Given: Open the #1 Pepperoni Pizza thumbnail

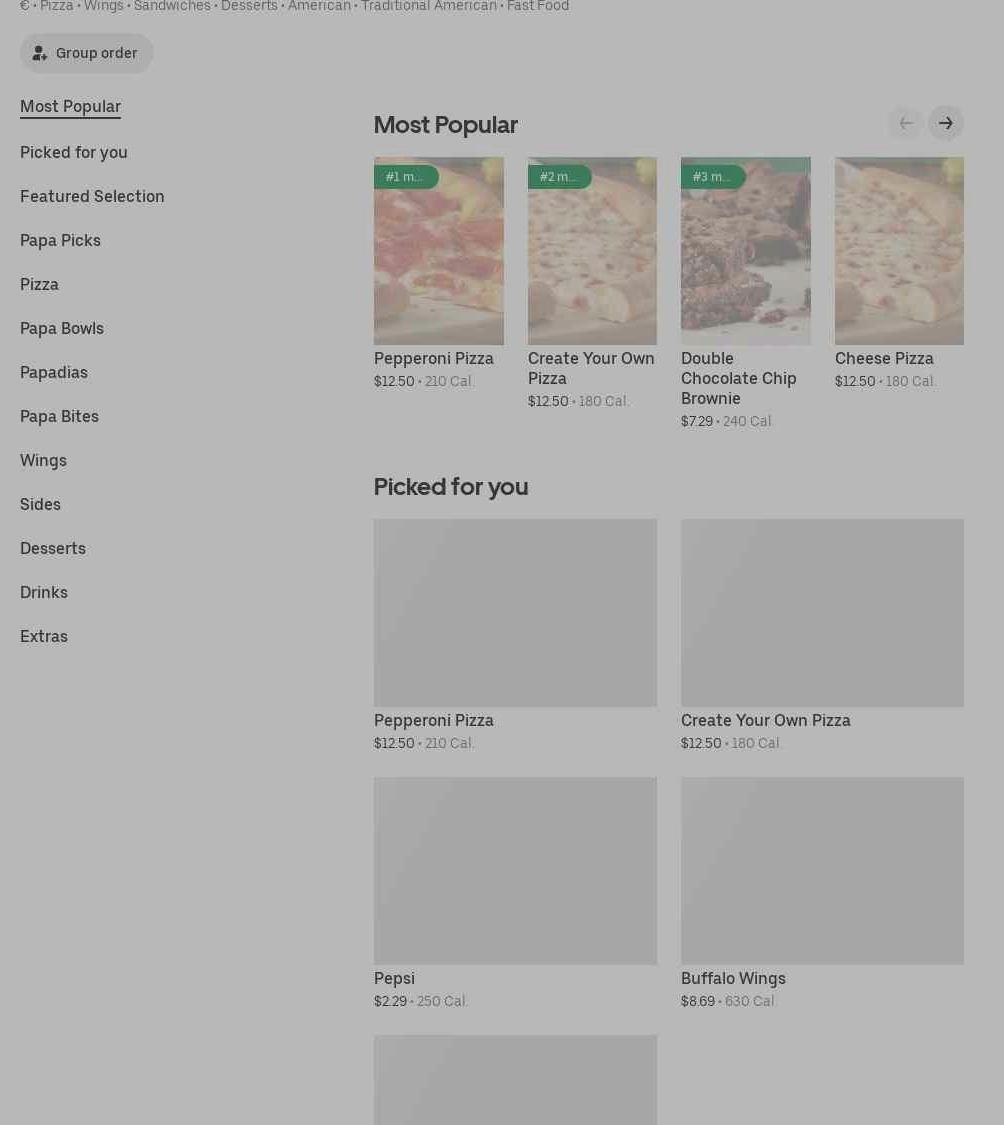Looking at the screenshot, I should click(x=438, y=251).
